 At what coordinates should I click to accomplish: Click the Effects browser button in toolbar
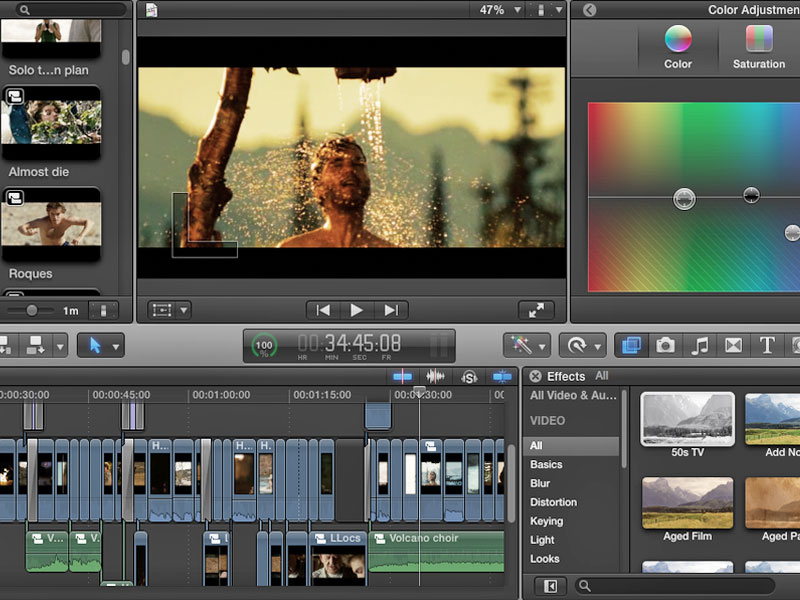click(x=631, y=346)
